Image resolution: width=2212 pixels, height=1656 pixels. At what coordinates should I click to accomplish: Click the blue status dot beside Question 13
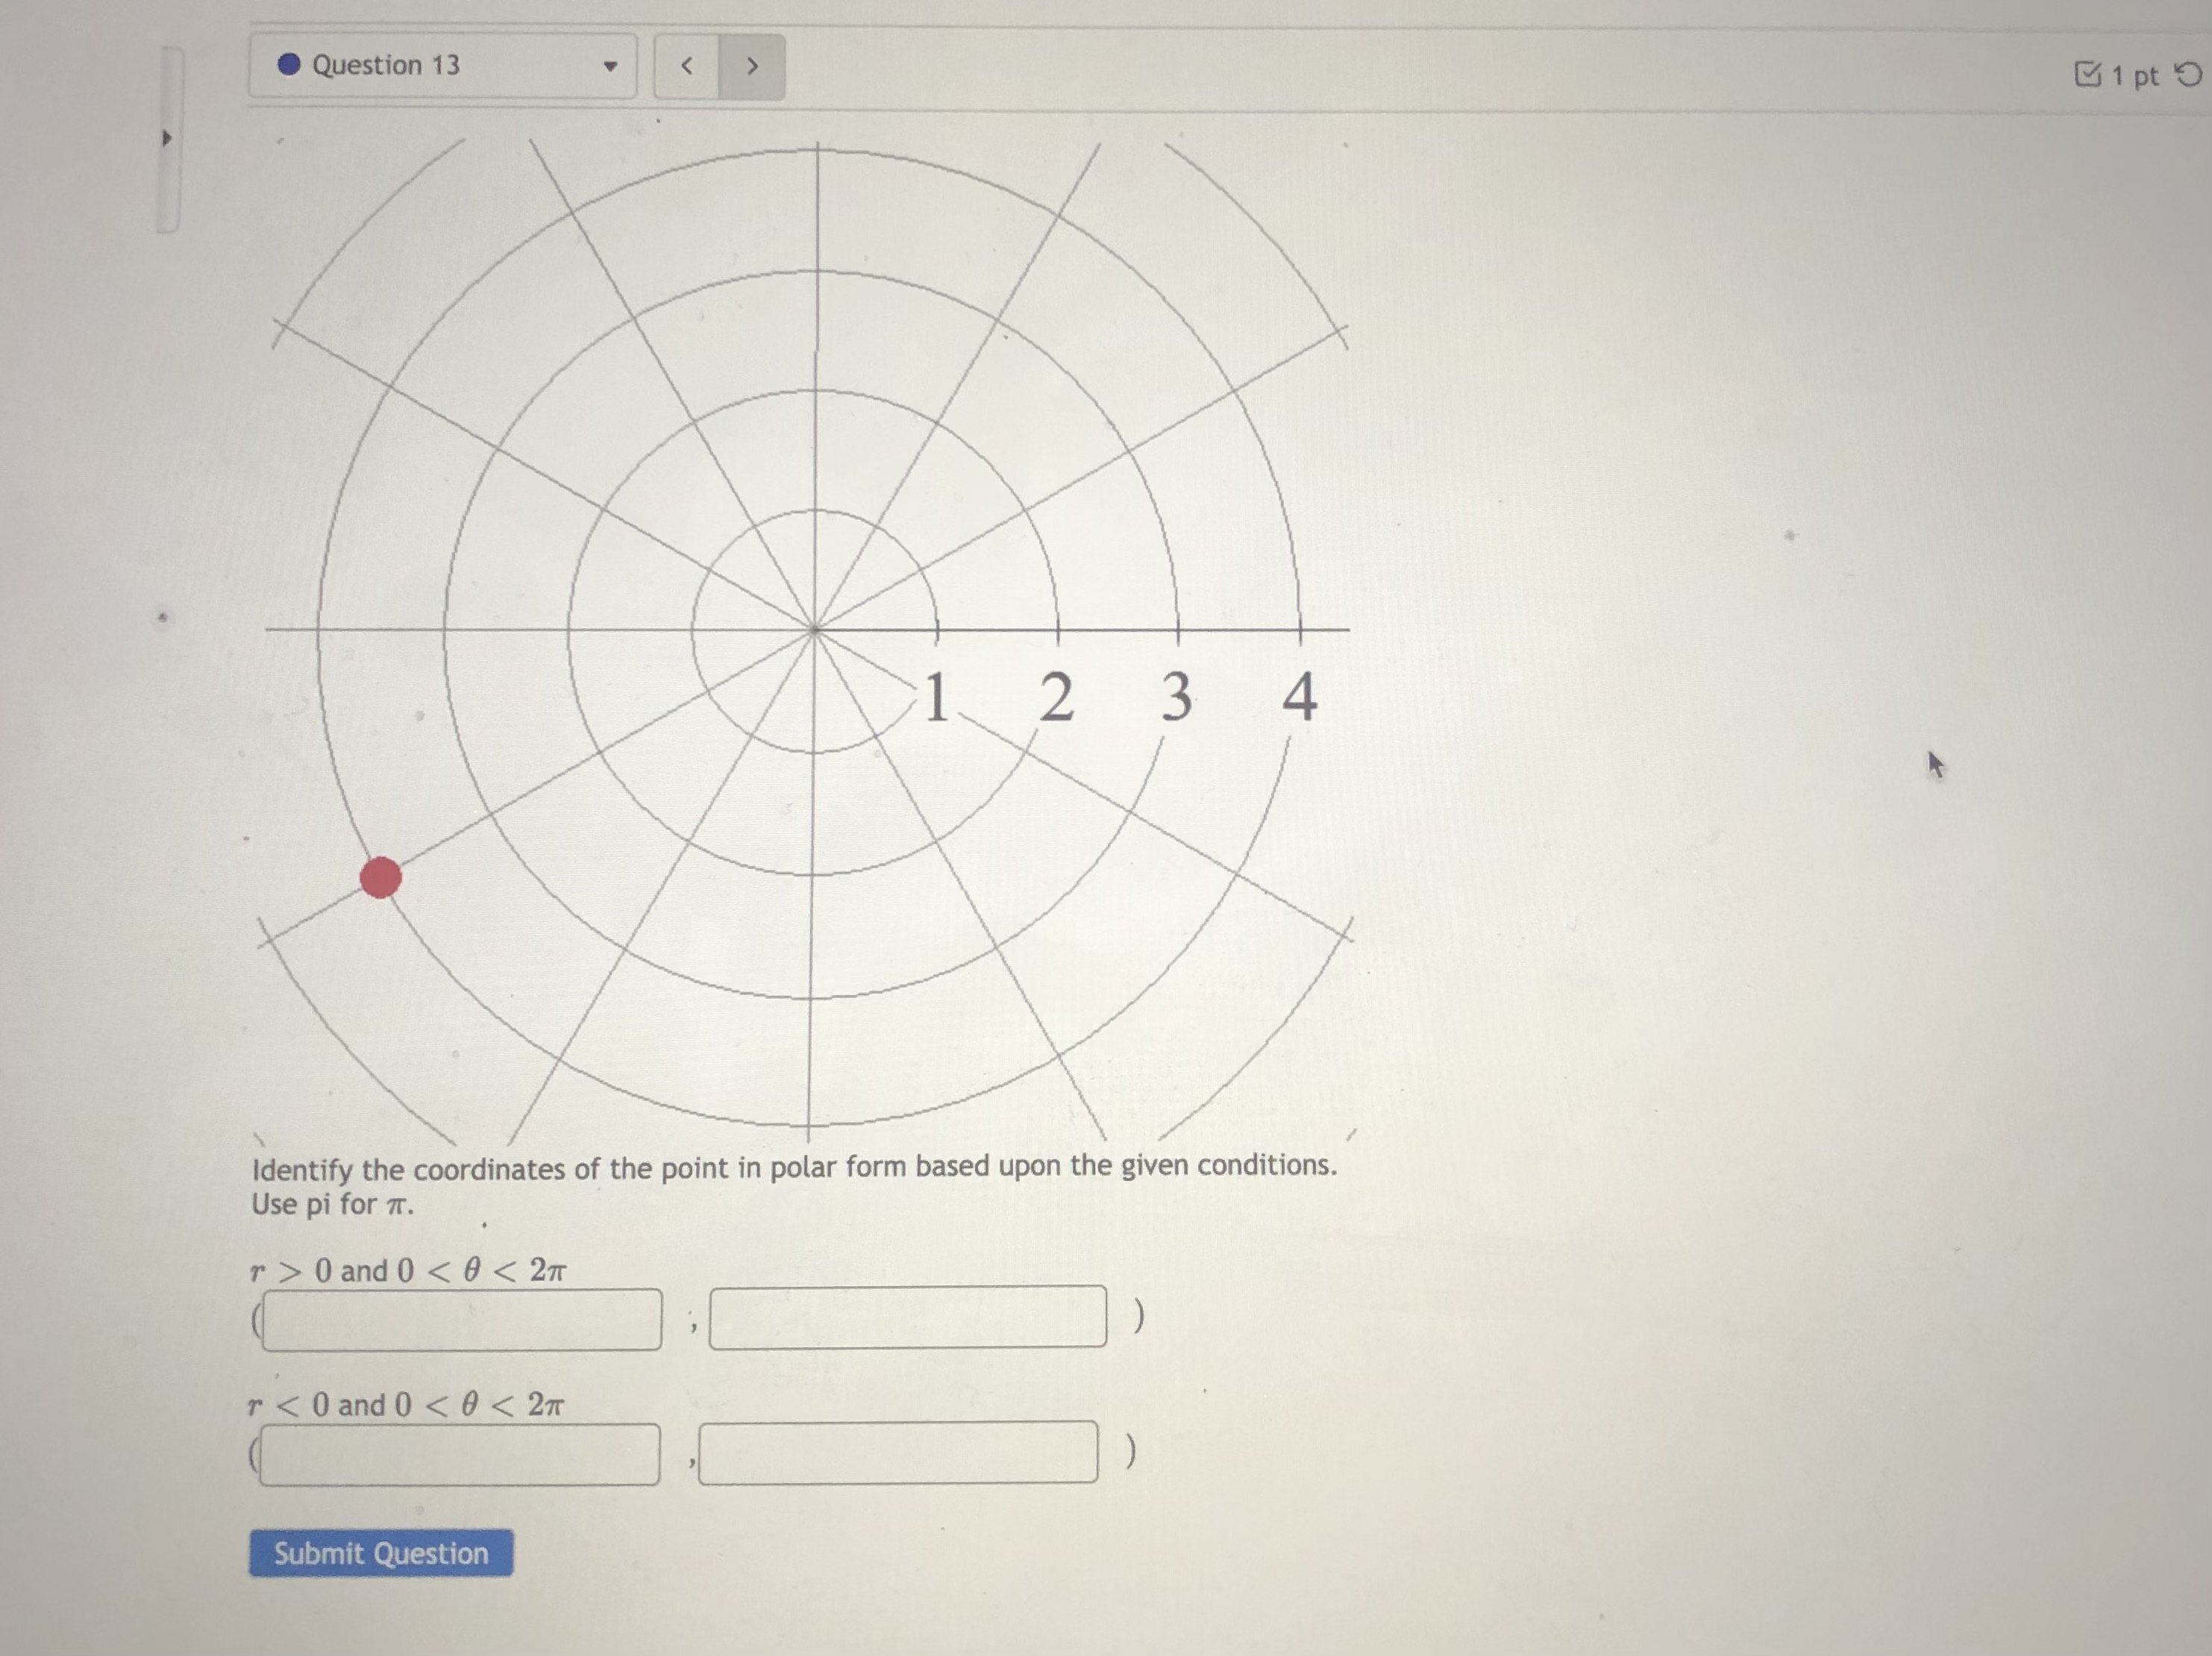point(289,65)
